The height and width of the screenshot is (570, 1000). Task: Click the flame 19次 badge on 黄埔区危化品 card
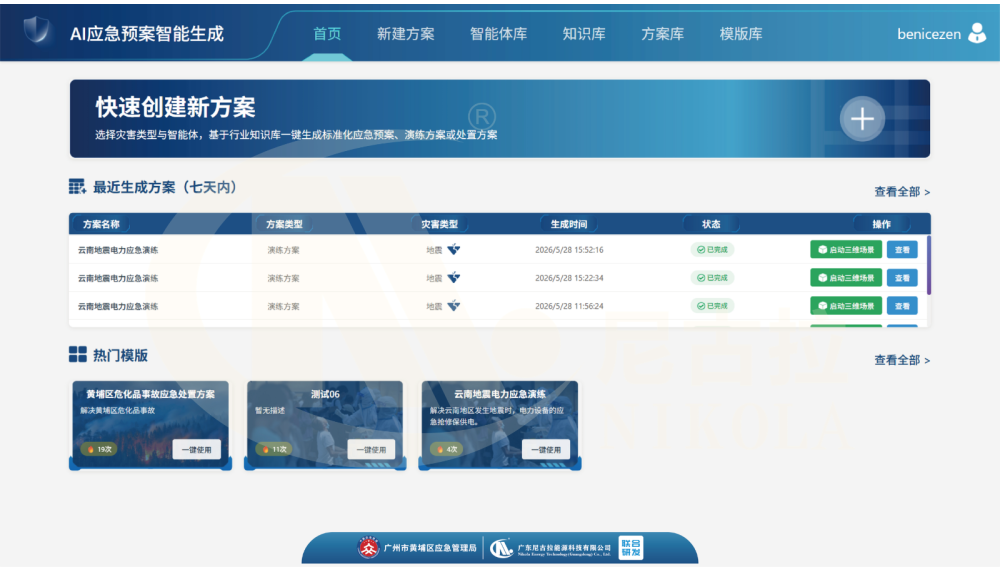pyautogui.click(x=99, y=449)
